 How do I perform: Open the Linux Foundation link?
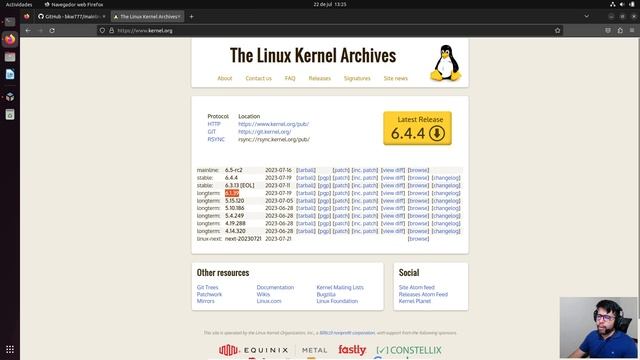coord(337,301)
